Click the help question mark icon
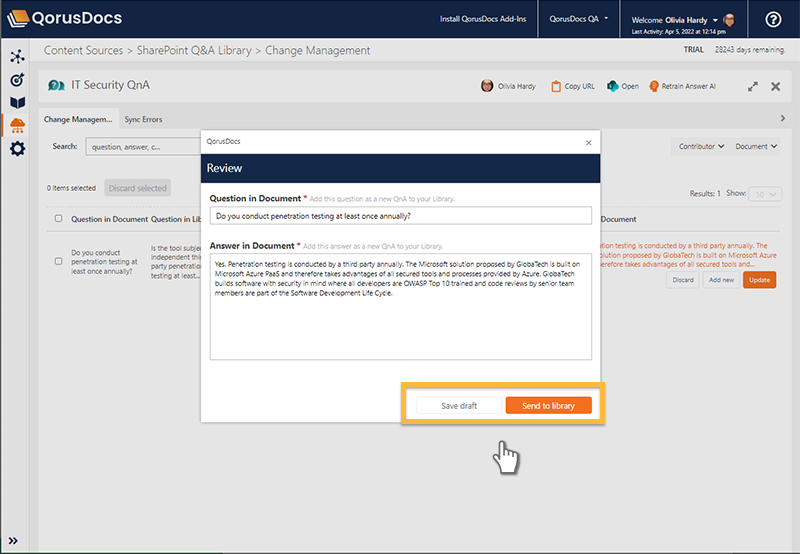Image resolution: width=800 pixels, height=554 pixels. [x=772, y=19]
